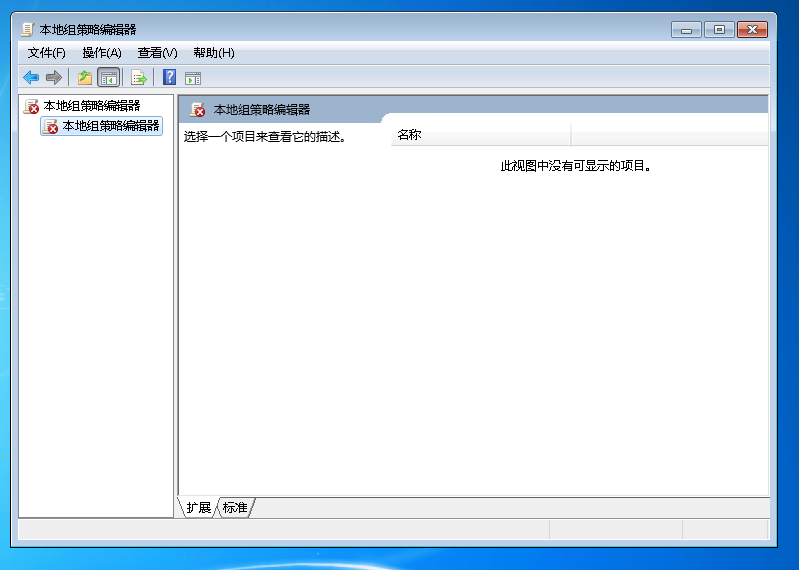The image size is (799, 570).
Task: Toggle the Show/Hide action pane icon
Action: tap(193, 78)
